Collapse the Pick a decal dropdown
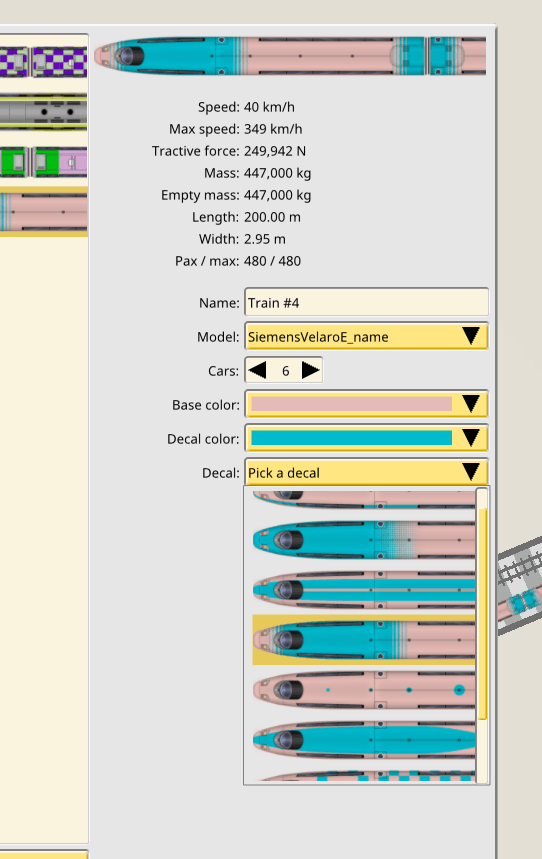Screen dimensions: 542x859 [366, 472]
